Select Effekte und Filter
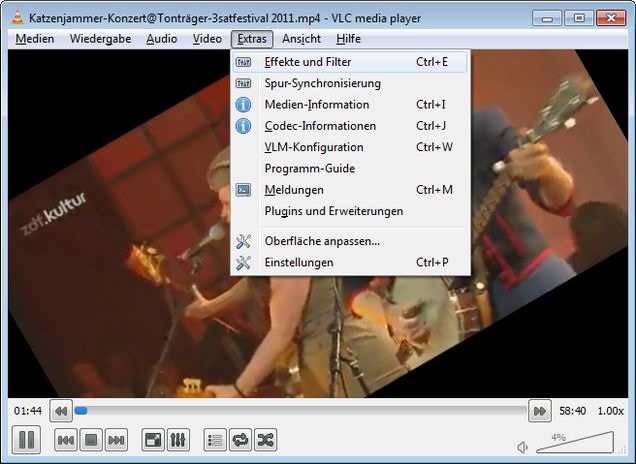This screenshot has width=636, height=464. pos(350,62)
